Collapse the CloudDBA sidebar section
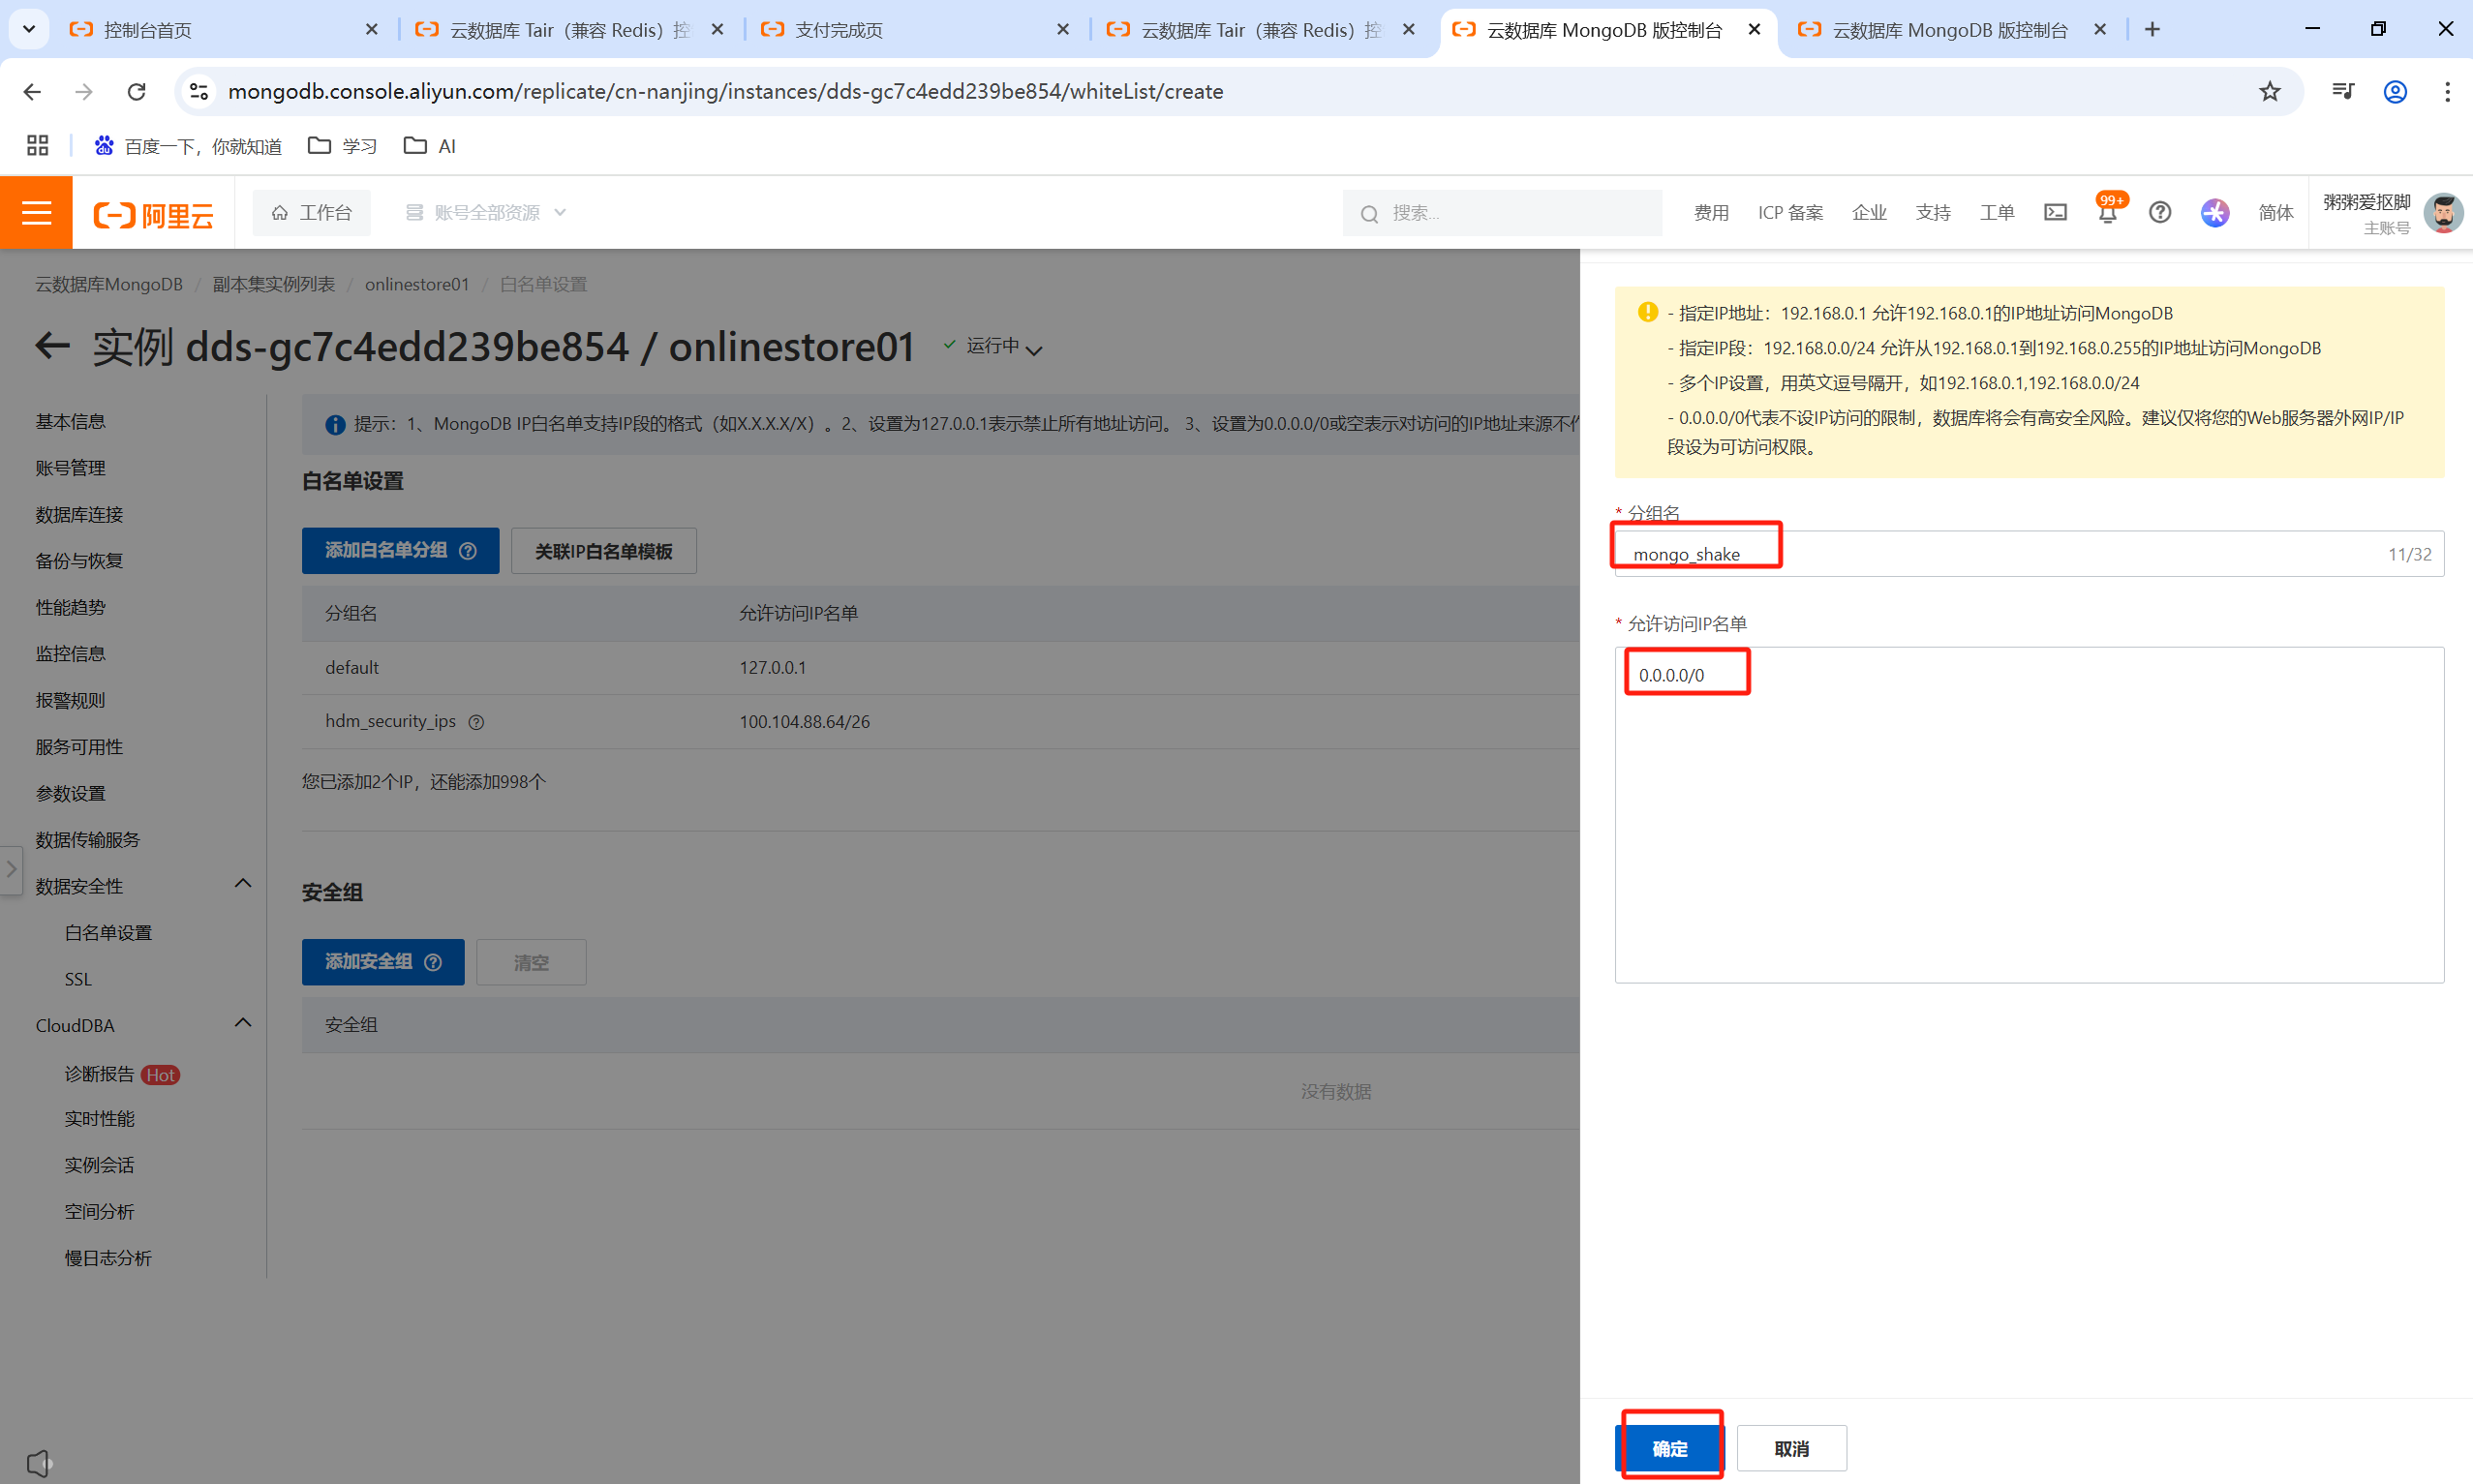 pos(242,1022)
